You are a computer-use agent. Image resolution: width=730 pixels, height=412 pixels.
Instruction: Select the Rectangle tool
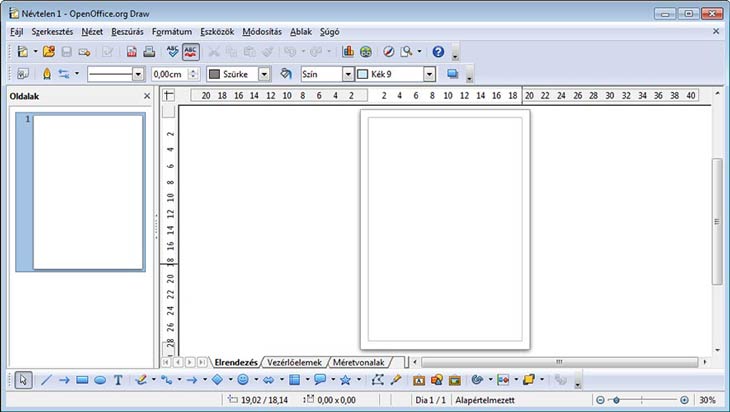tap(82, 380)
